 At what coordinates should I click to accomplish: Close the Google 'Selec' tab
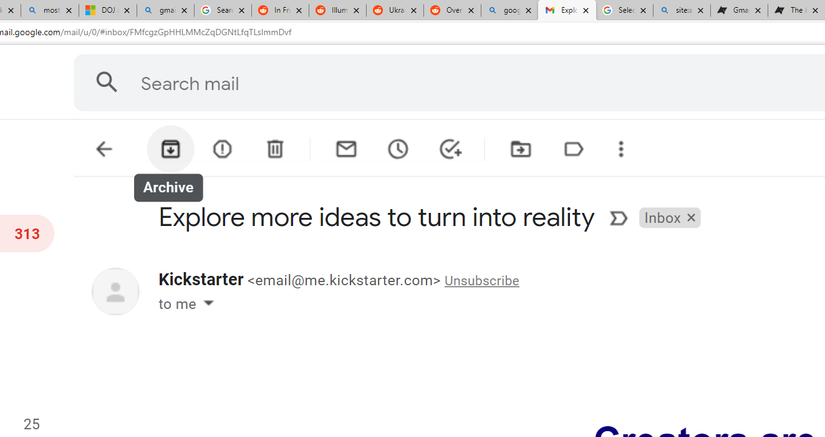(x=643, y=11)
